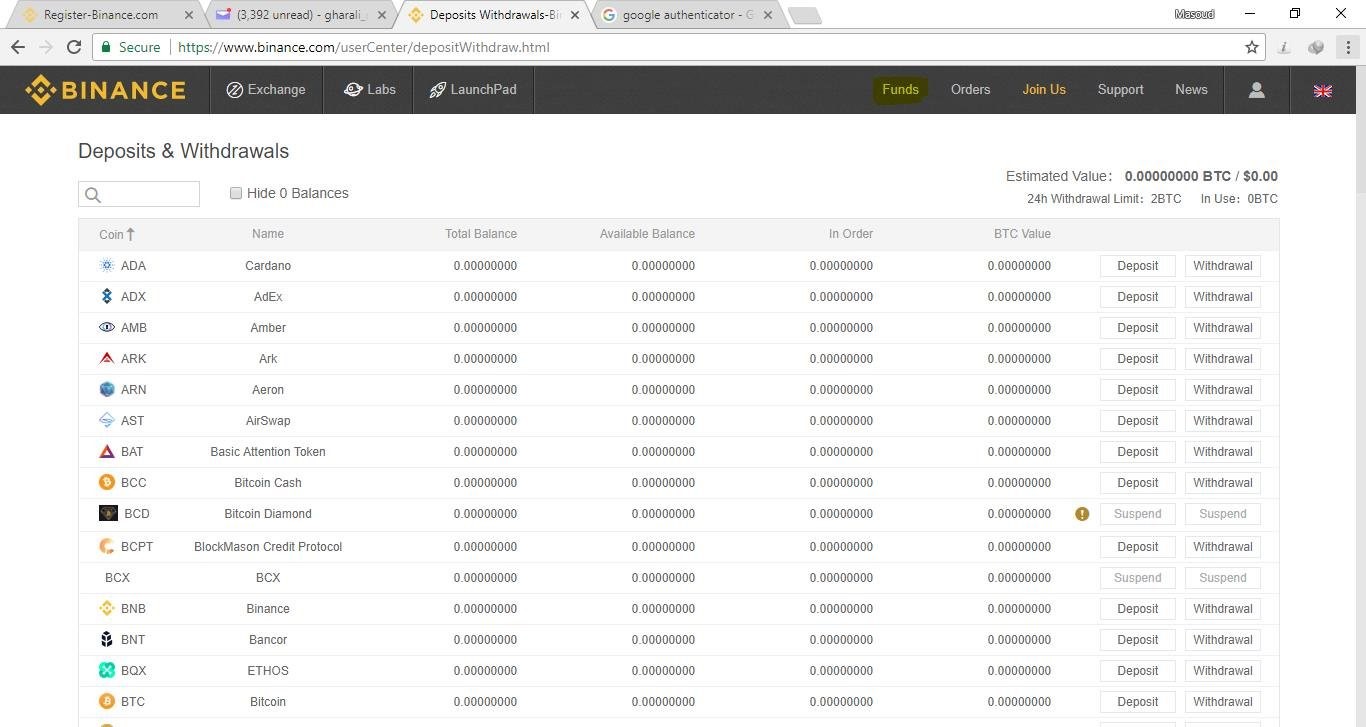This screenshot has width=1366, height=727.
Task: Open the user account profile icon
Action: 1257,90
